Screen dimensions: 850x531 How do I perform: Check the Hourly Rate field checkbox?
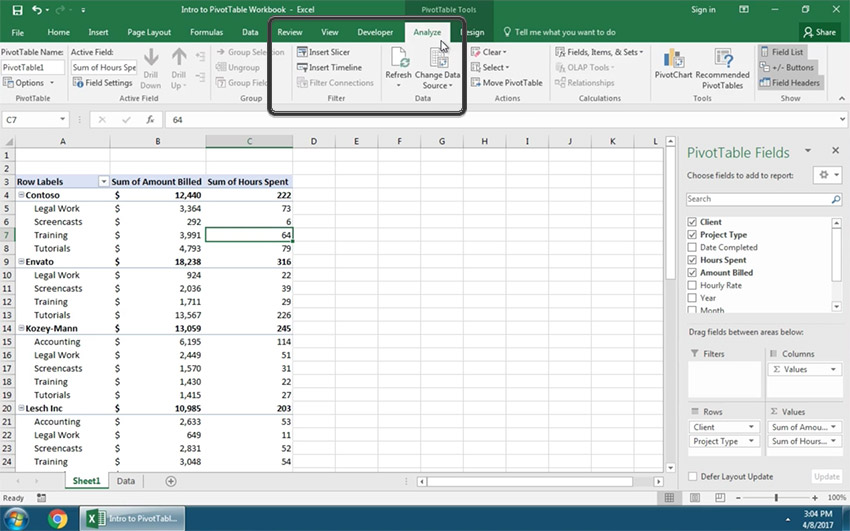pyautogui.click(x=692, y=286)
